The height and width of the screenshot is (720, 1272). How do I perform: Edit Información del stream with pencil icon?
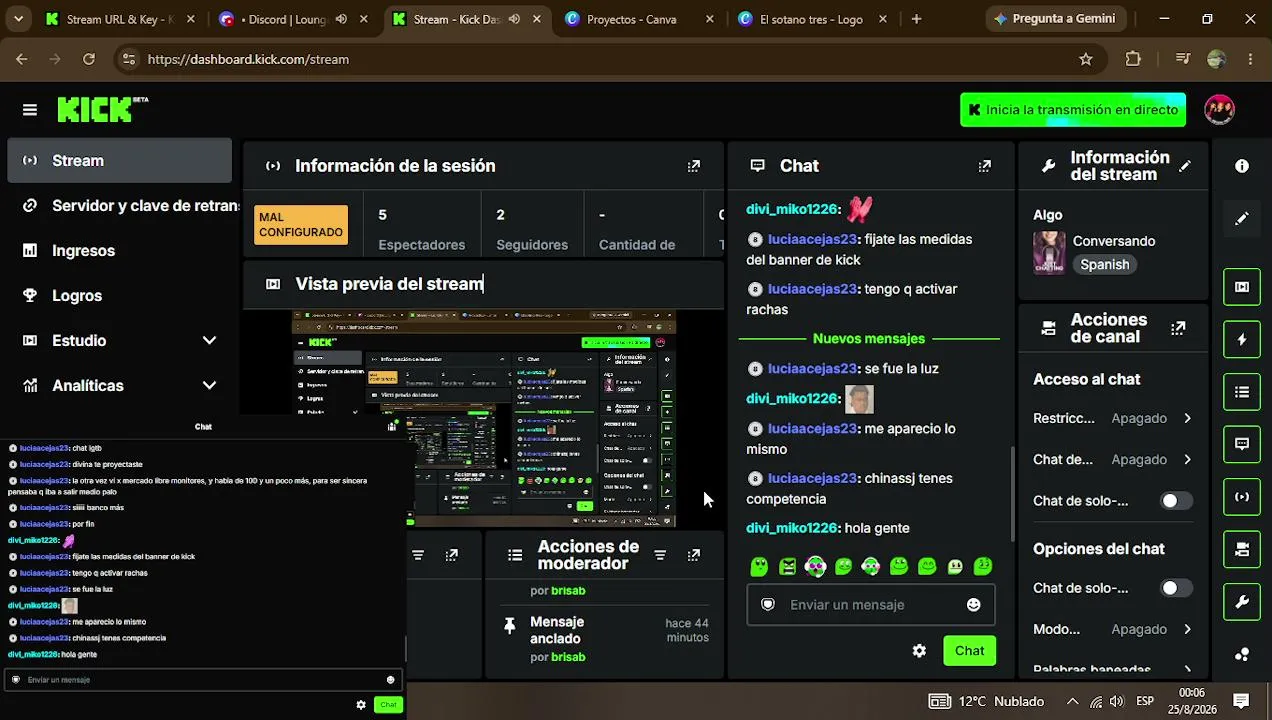tap(1185, 166)
